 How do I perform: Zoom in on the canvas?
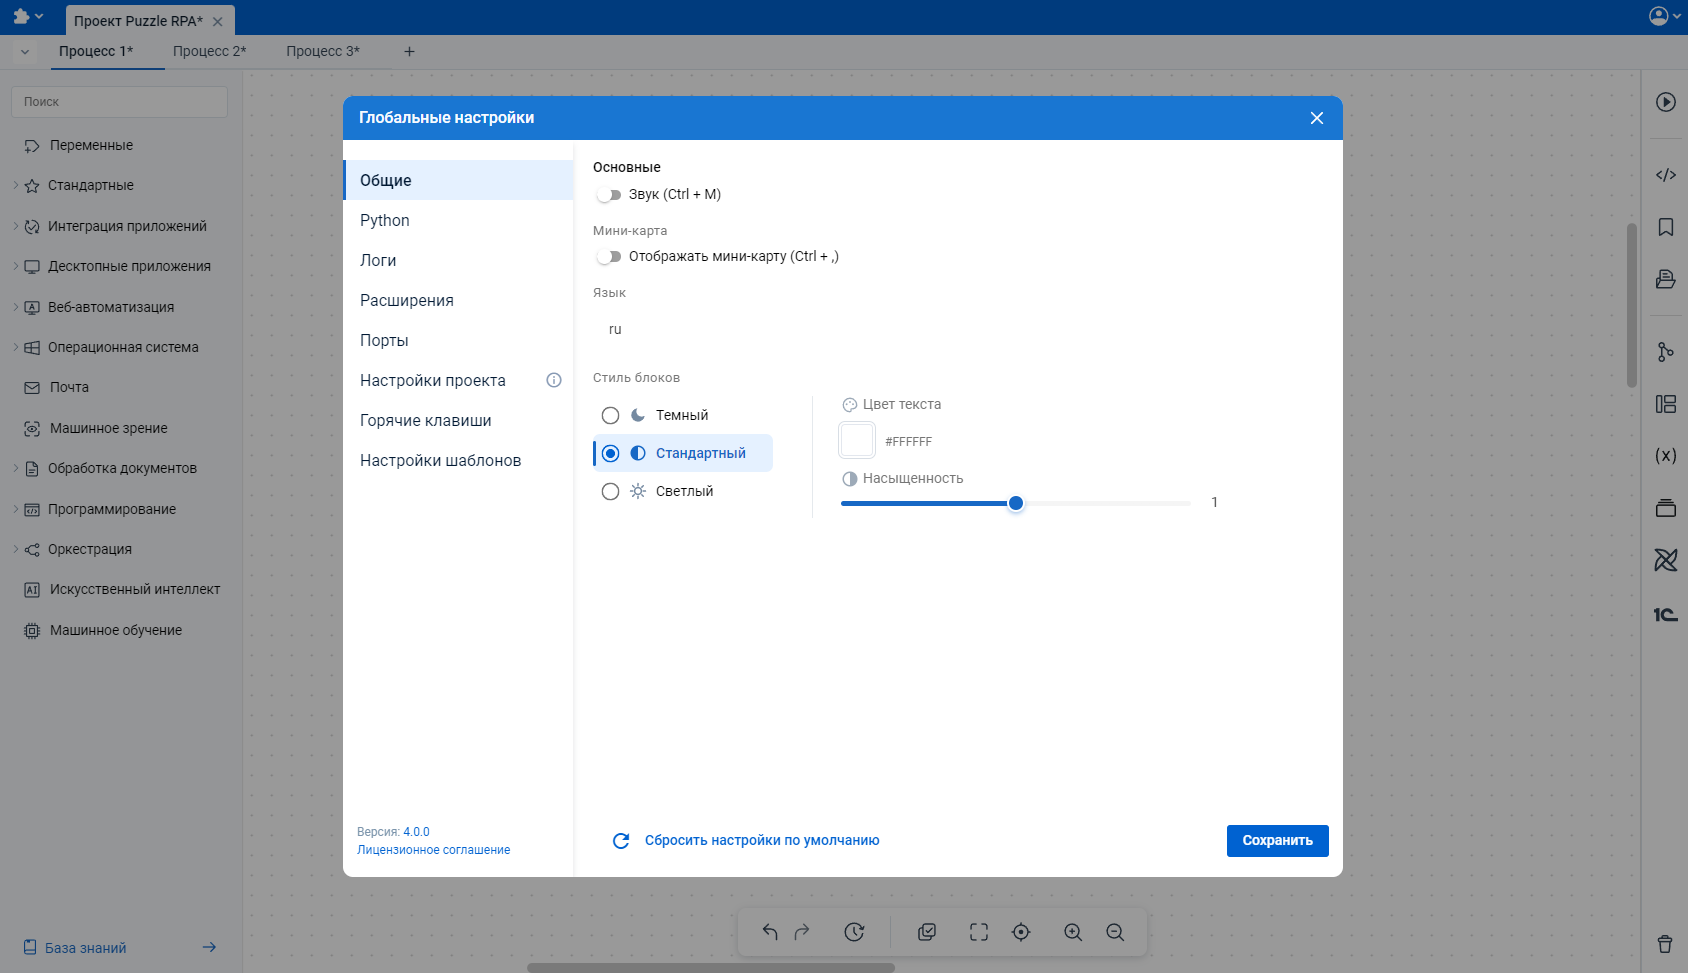pyautogui.click(x=1073, y=932)
